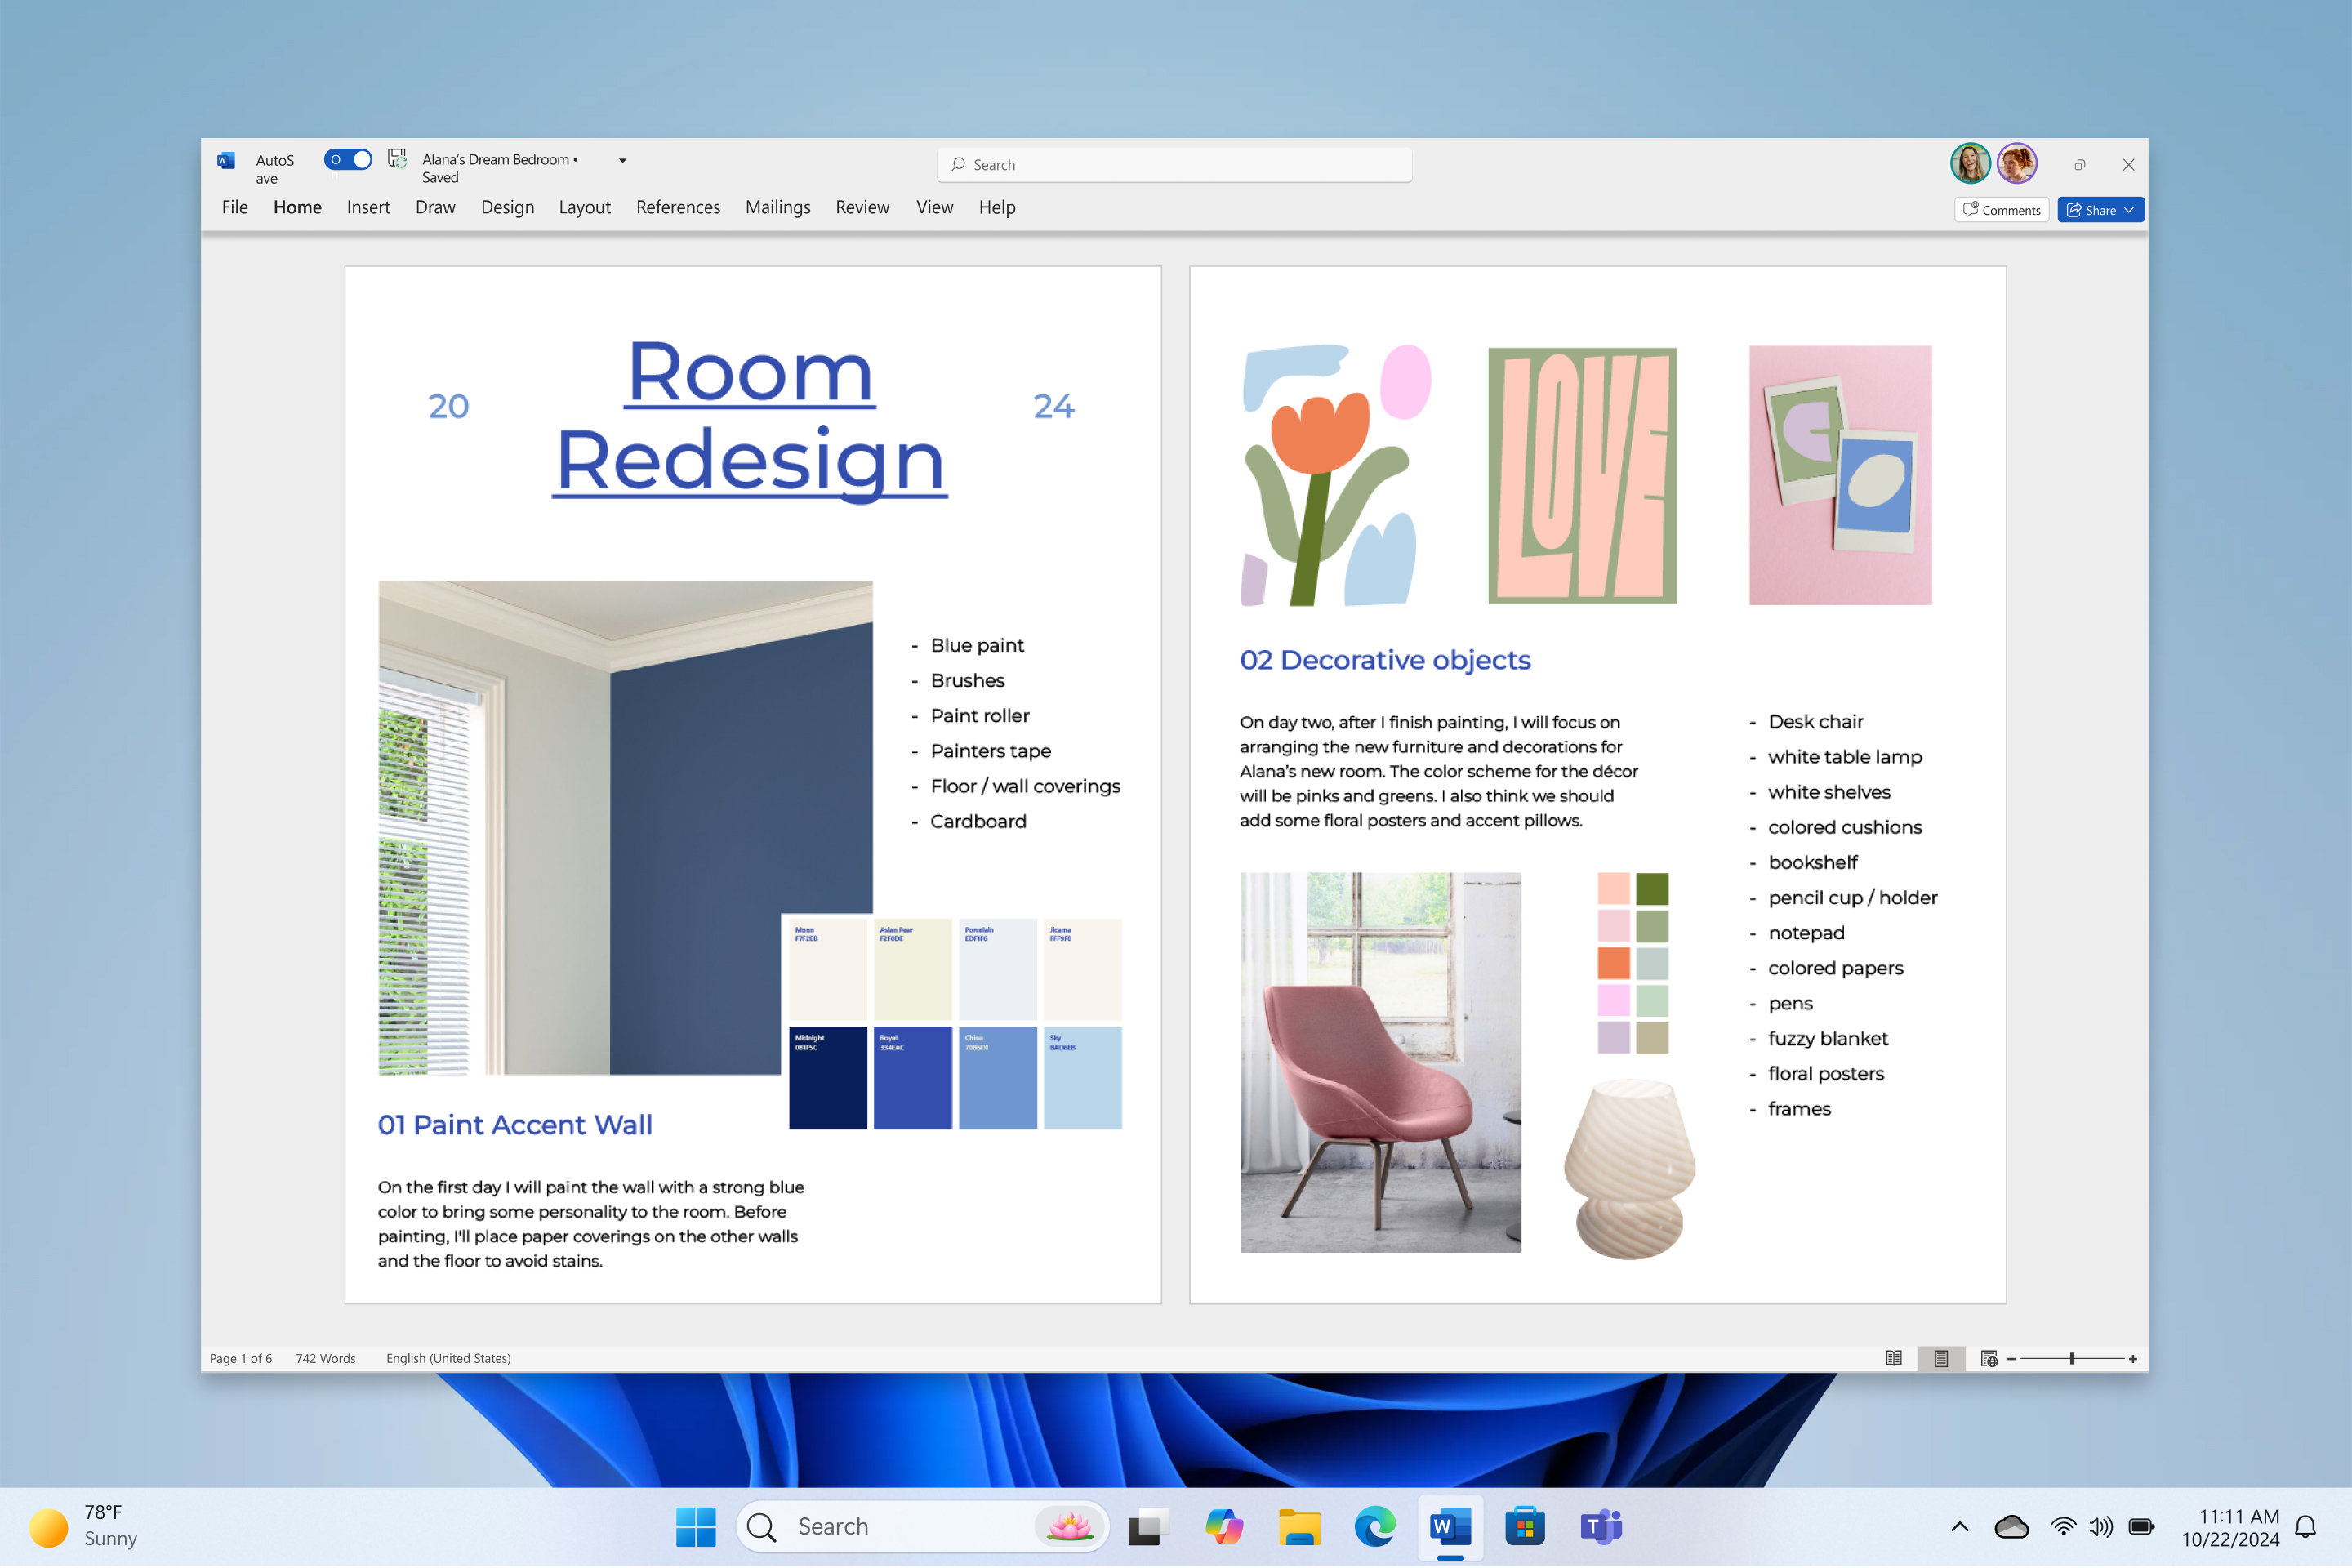Open the View menu tab
Image resolution: width=2352 pixels, height=1568 pixels.
[x=933, y=207]
